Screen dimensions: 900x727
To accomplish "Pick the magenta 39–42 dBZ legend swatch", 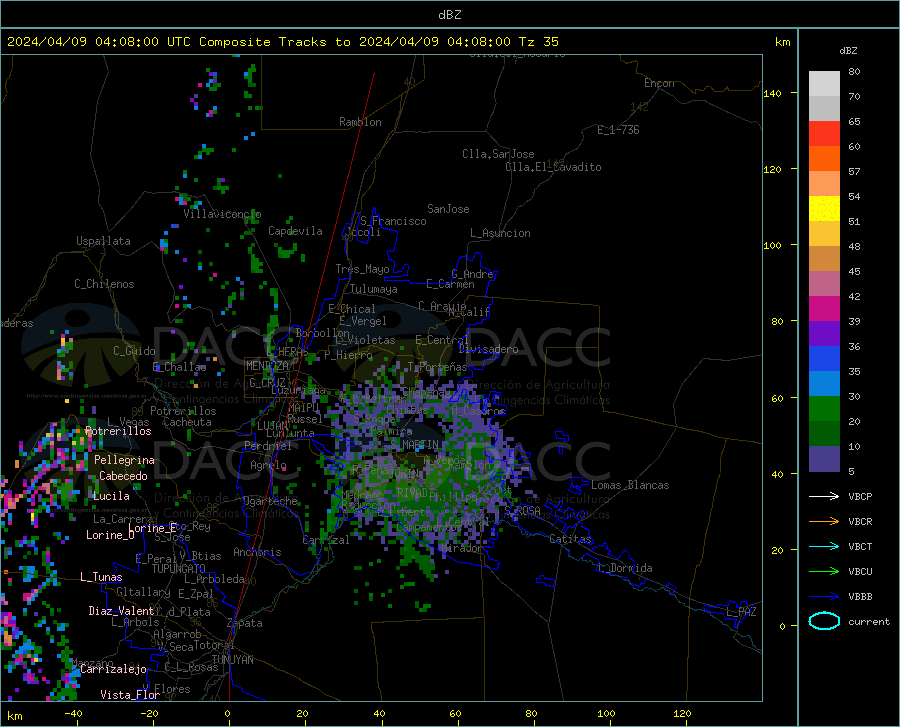I will [824, 309].
